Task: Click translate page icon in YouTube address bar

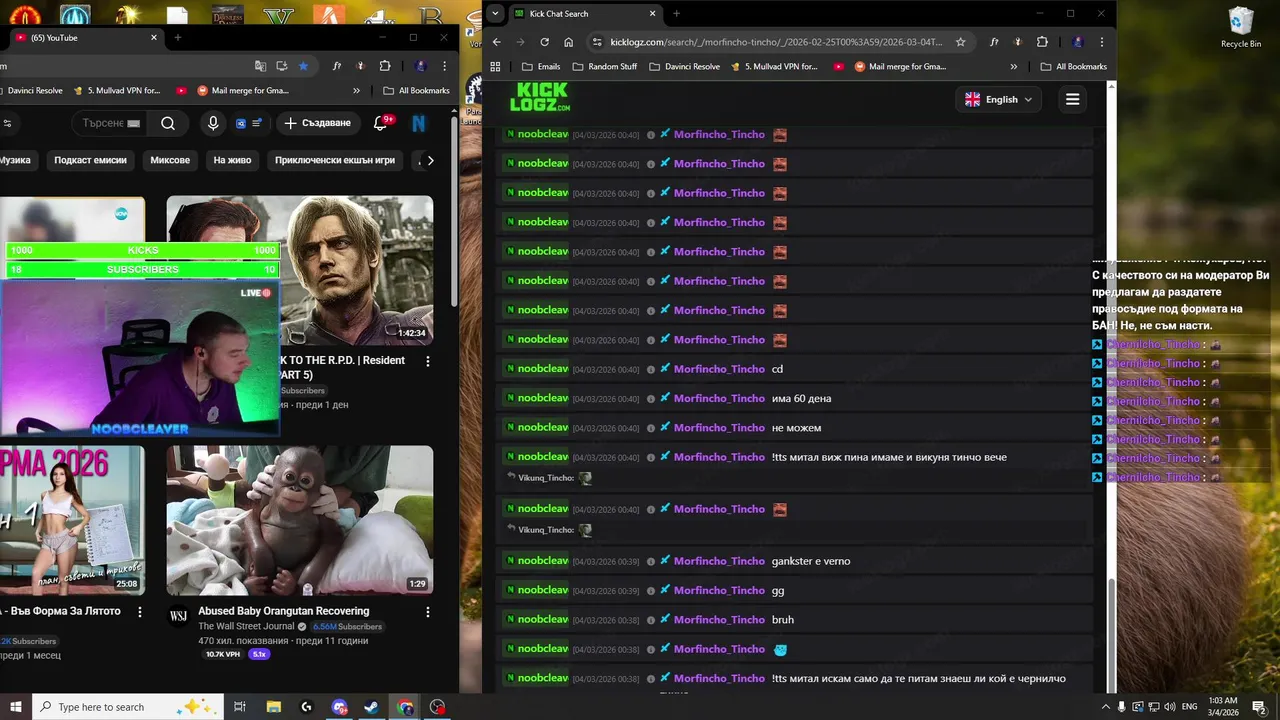Action: pos(260,66)
